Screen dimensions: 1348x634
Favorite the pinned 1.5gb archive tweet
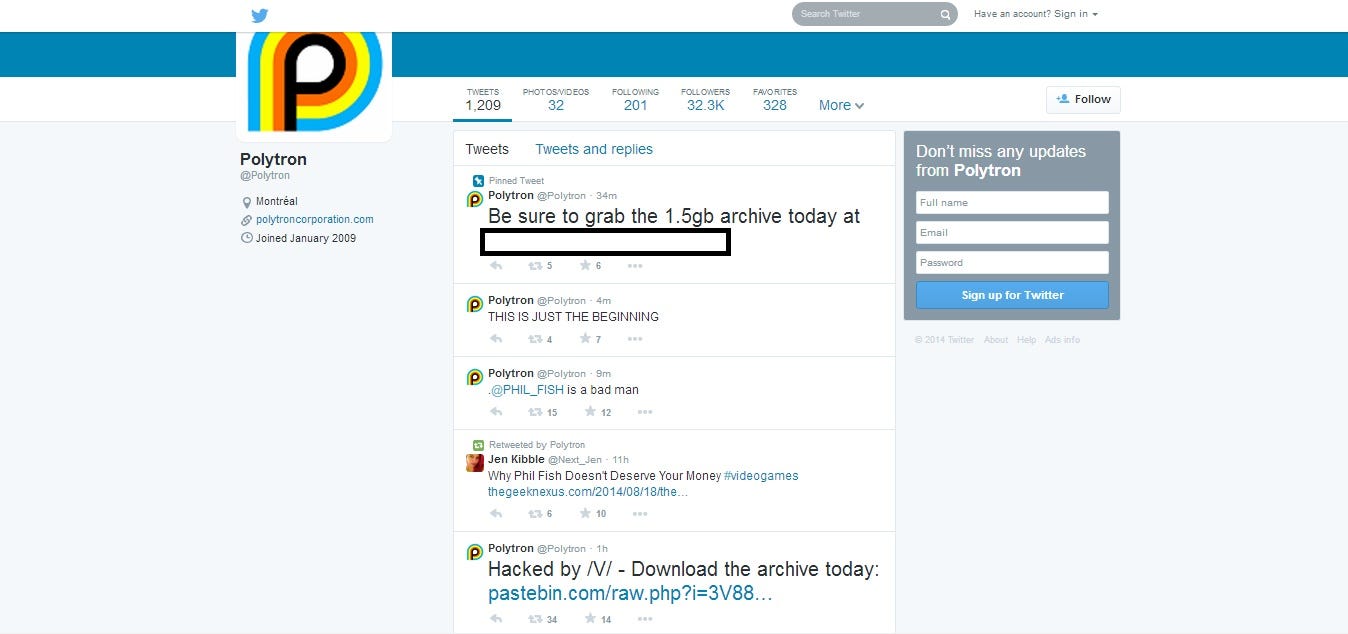coord(585,266)
